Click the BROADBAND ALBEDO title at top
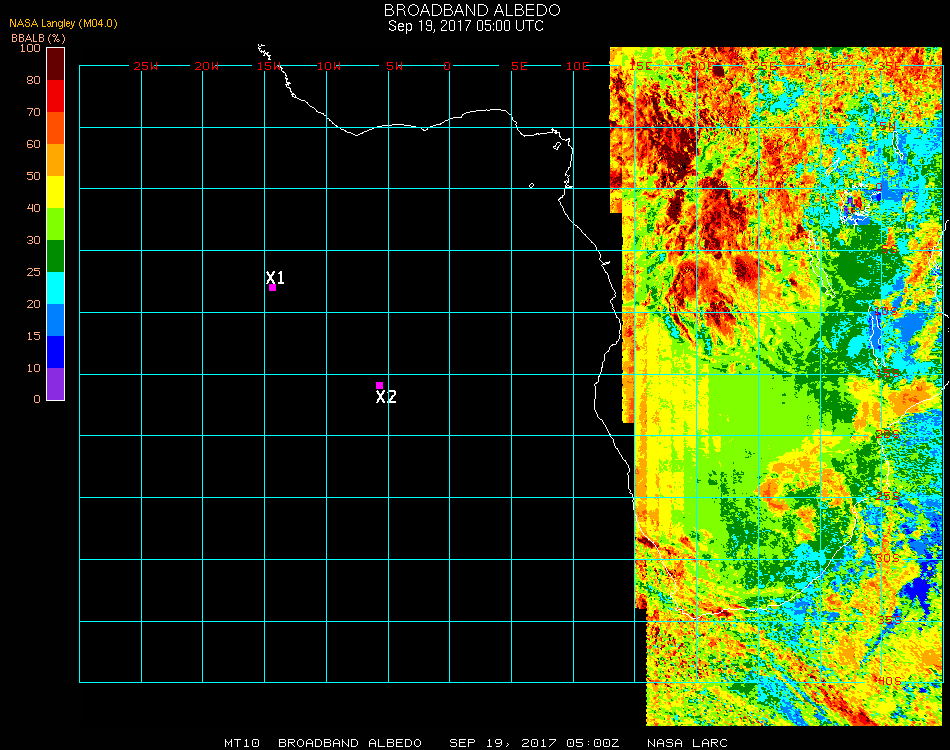This screenshot has width=950, height=750. pos(466,10)
